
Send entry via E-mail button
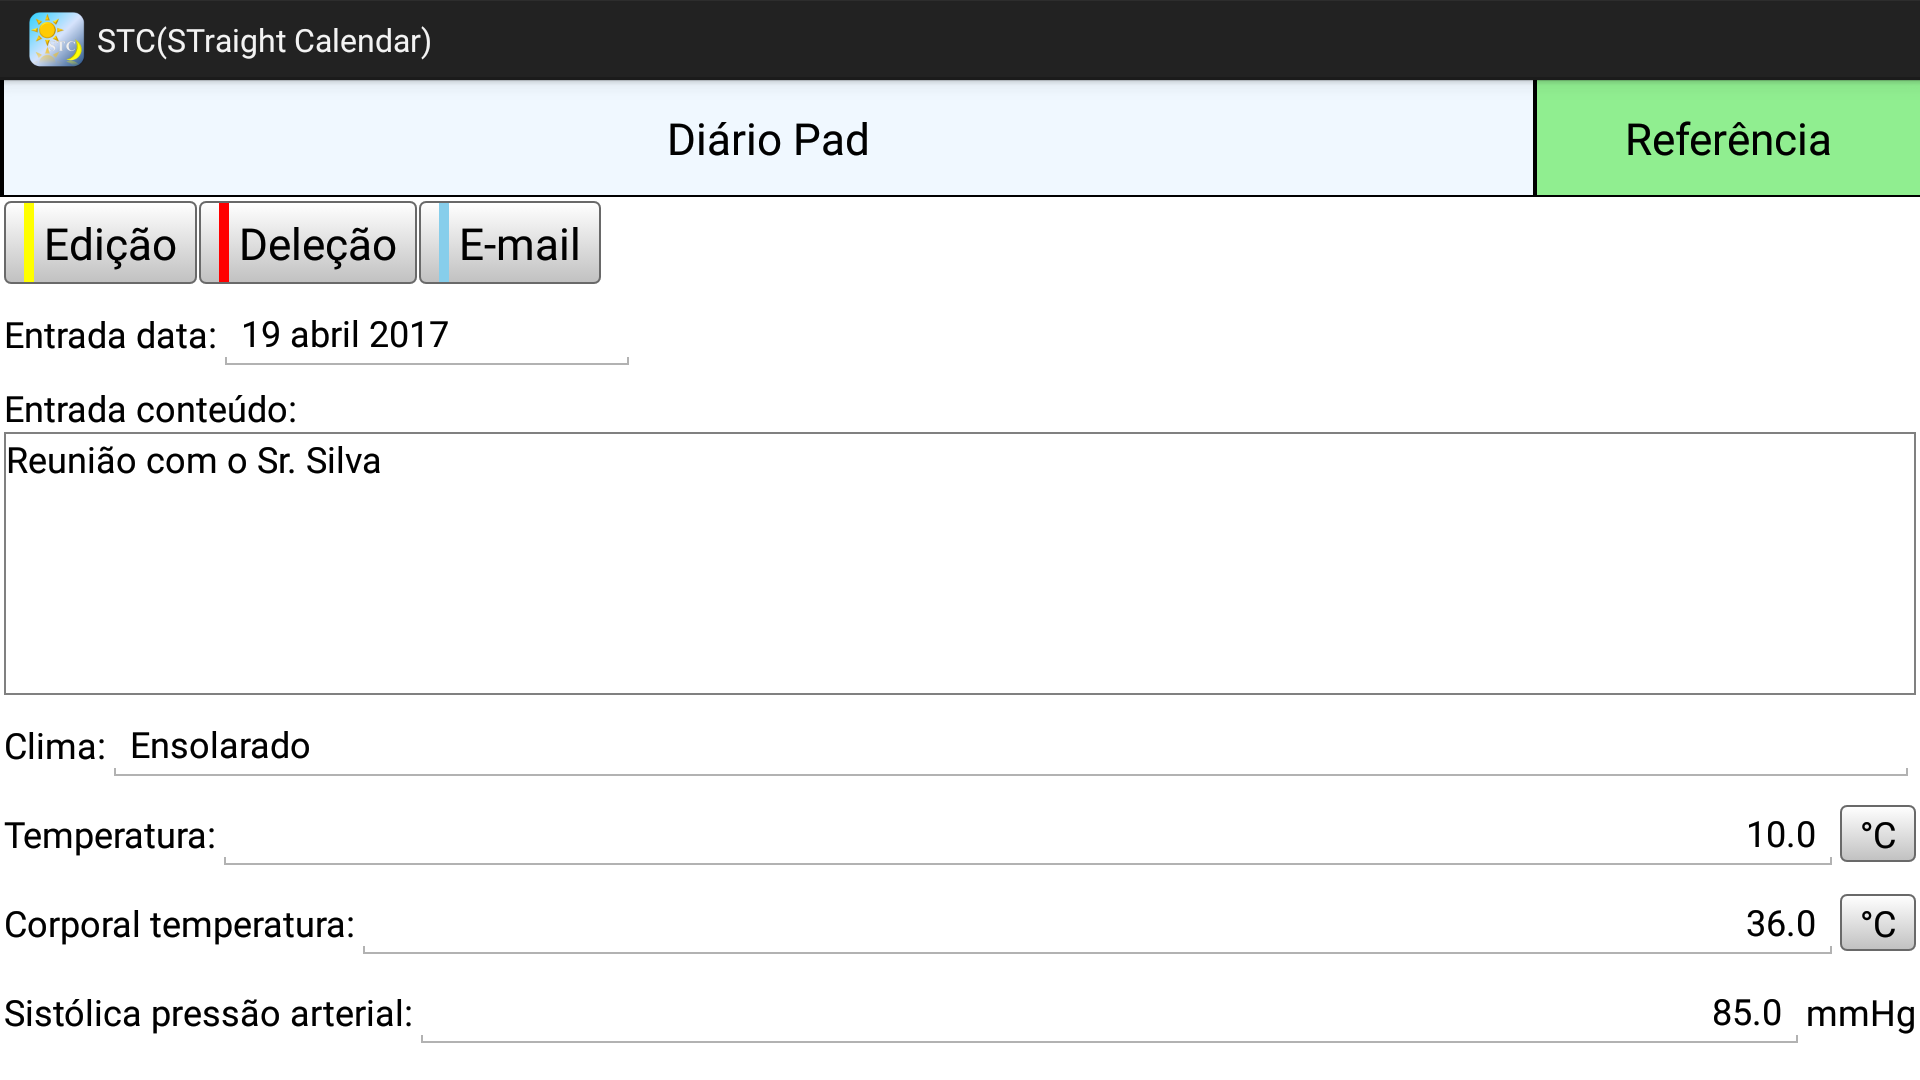510,244
